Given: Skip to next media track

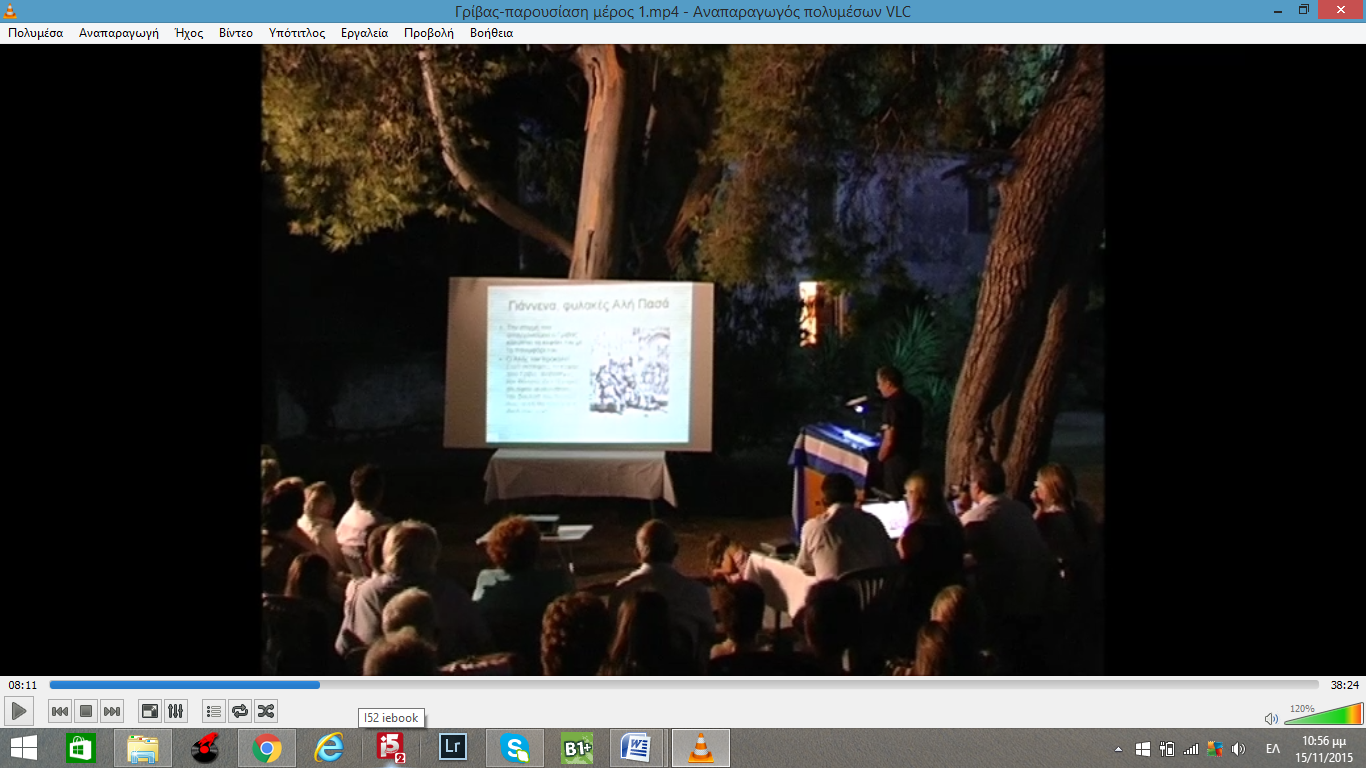Looking at the screenshot, I should [x=112, y=711].
